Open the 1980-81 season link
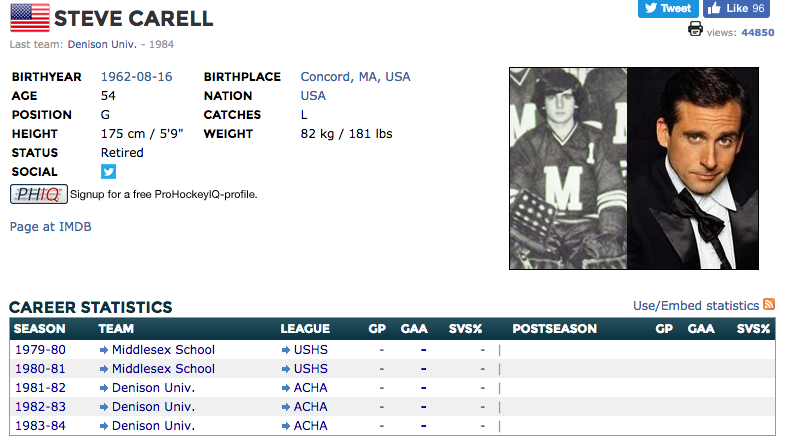The height and width of the screenshot is (440, 786). [40, 369]
